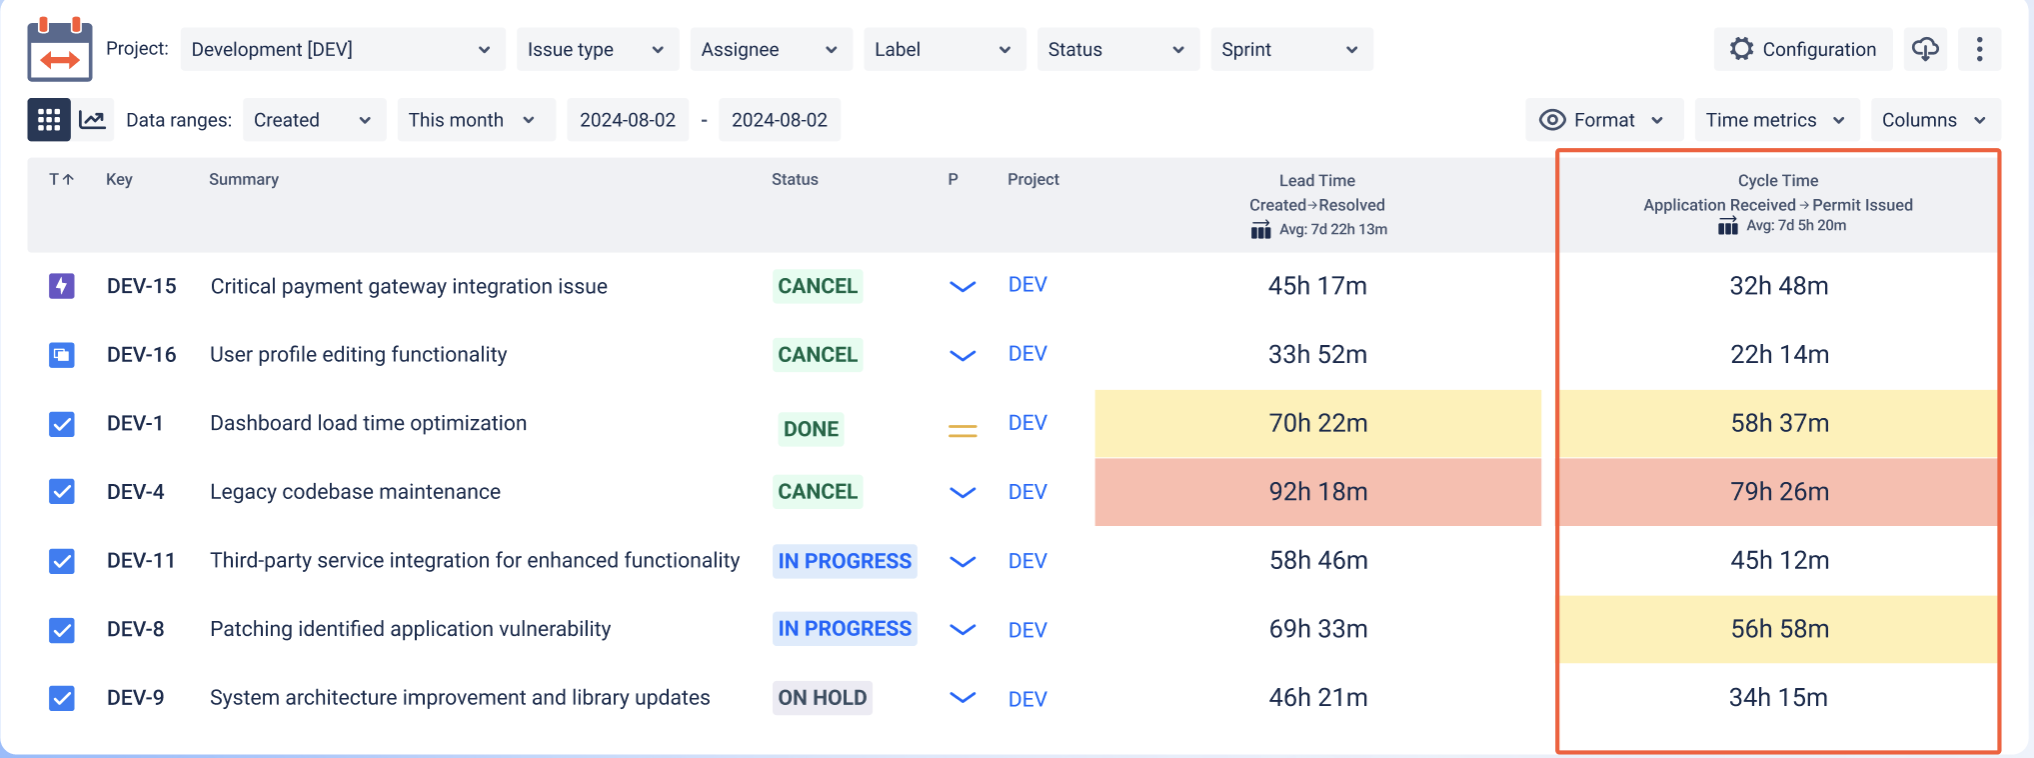Toggle the checkbox icon for DEV-8
The width and height of the screenshot is (2034, 758).
tap(62, 630)
